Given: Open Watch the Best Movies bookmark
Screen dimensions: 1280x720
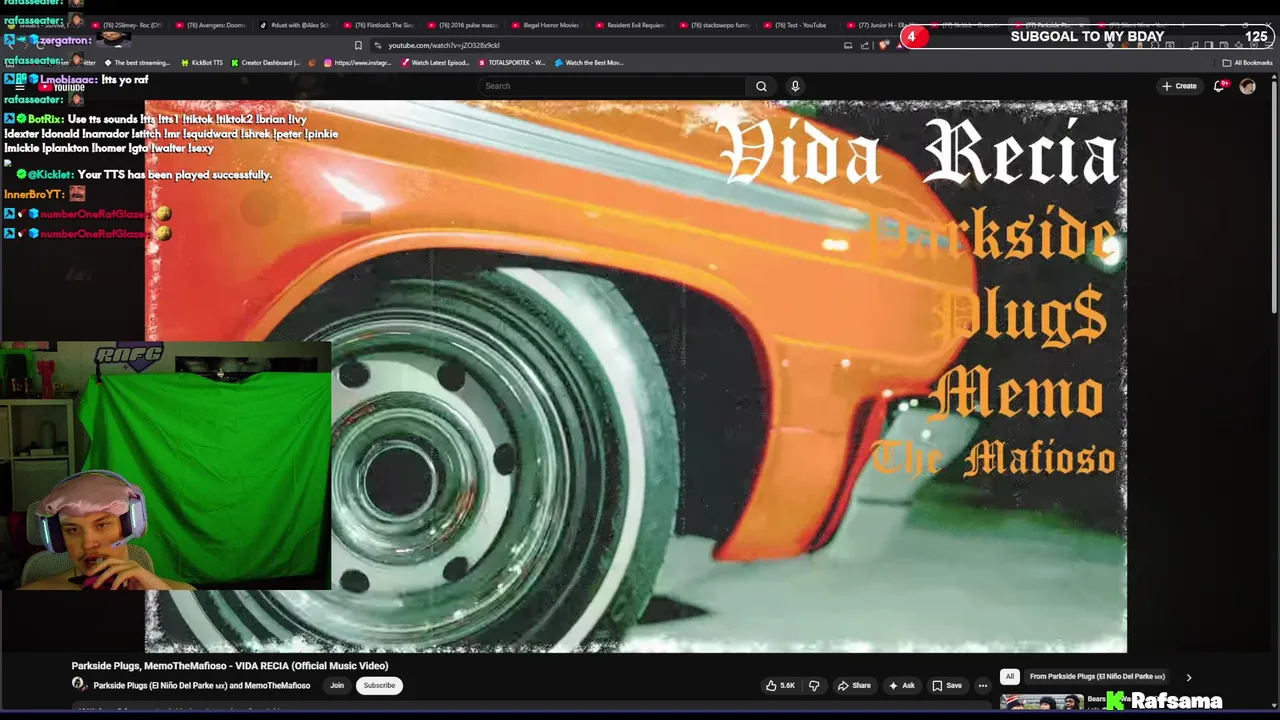Looking at the screenshot, I should [589, 62].
